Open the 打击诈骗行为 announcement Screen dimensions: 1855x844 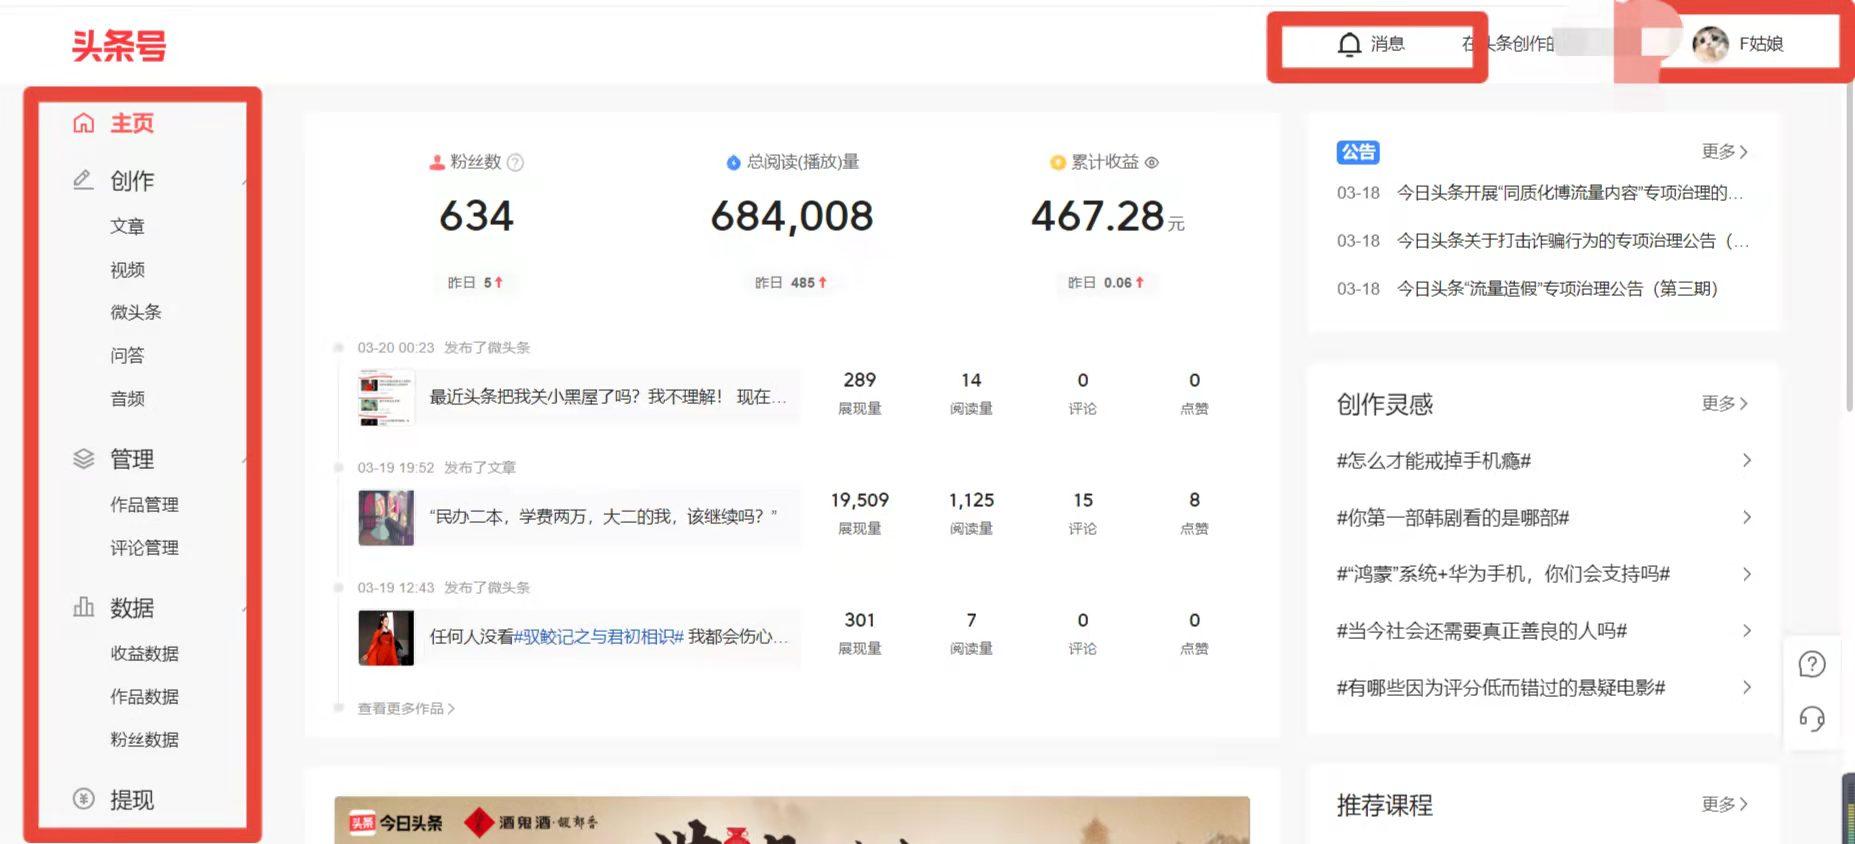(1572, 240)
